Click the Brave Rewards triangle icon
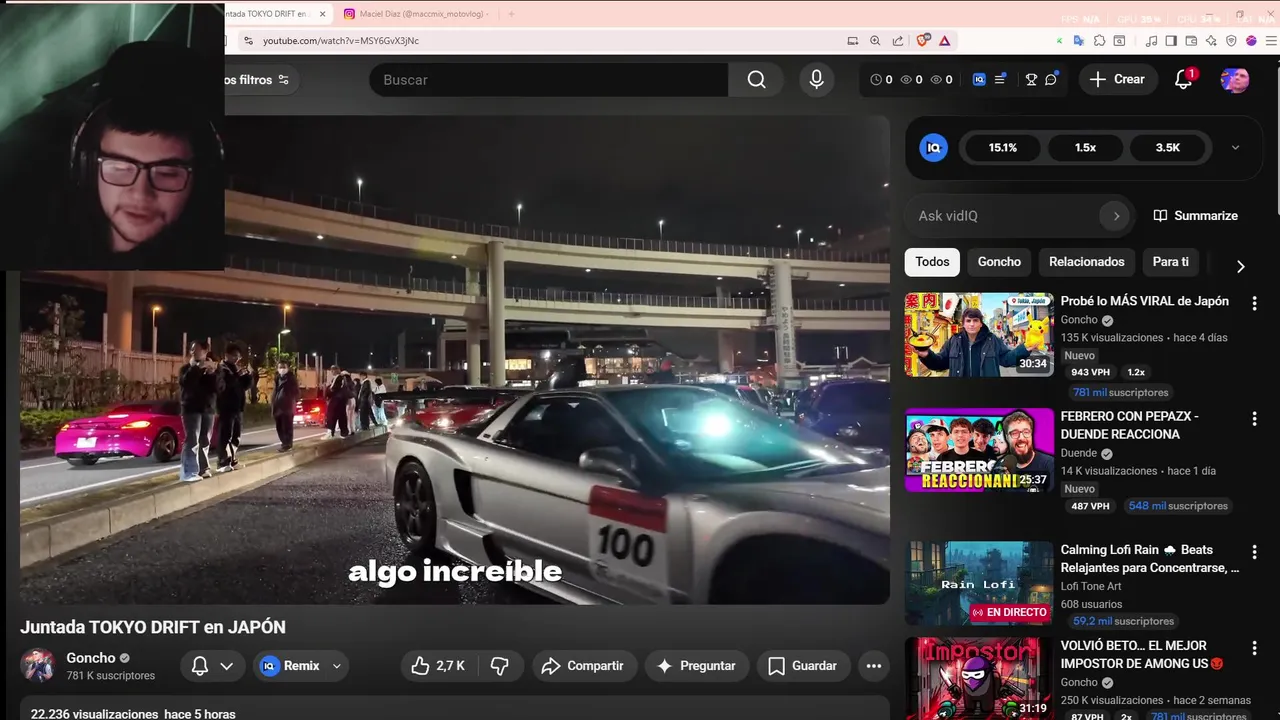 pyautogui.click(x=944, y=41)
